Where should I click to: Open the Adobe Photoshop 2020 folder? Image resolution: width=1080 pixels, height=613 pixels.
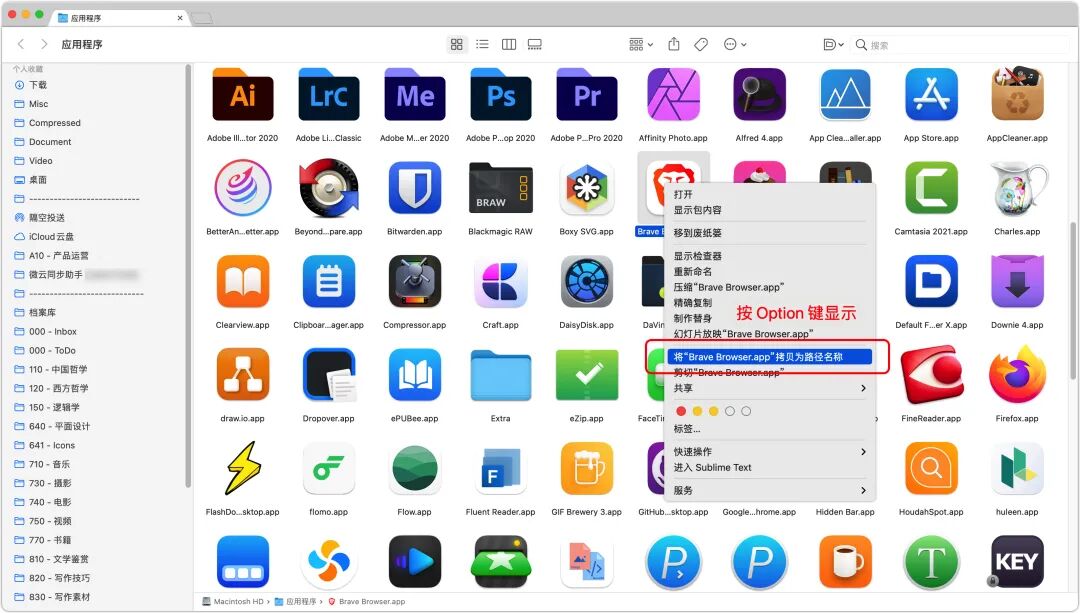coord(501,95)
